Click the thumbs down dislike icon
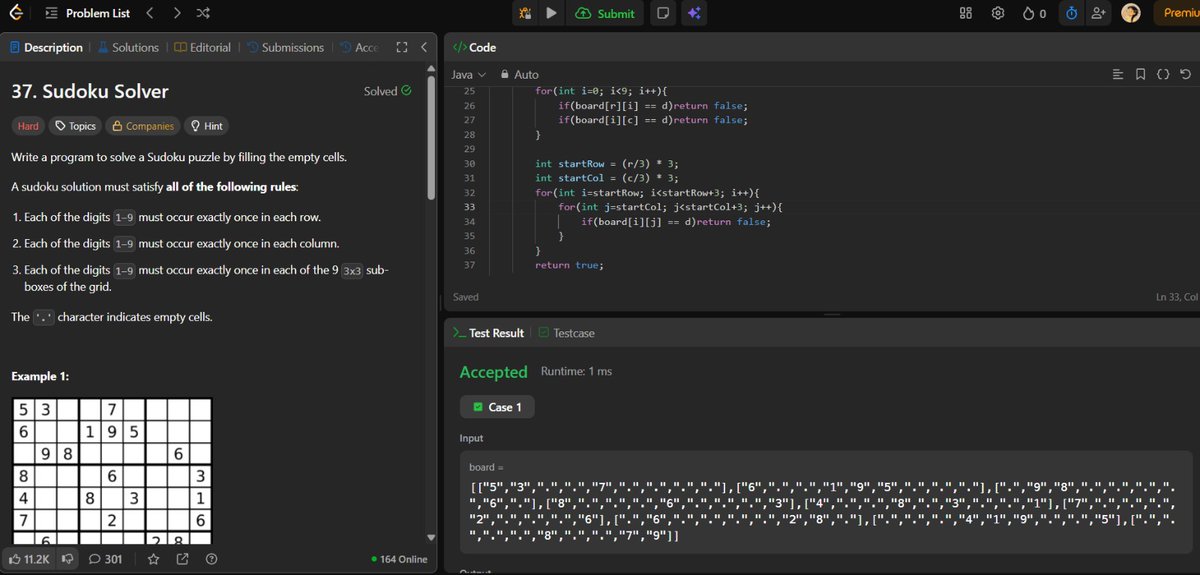Screen dimensions: 1200x575 (69, 558)
